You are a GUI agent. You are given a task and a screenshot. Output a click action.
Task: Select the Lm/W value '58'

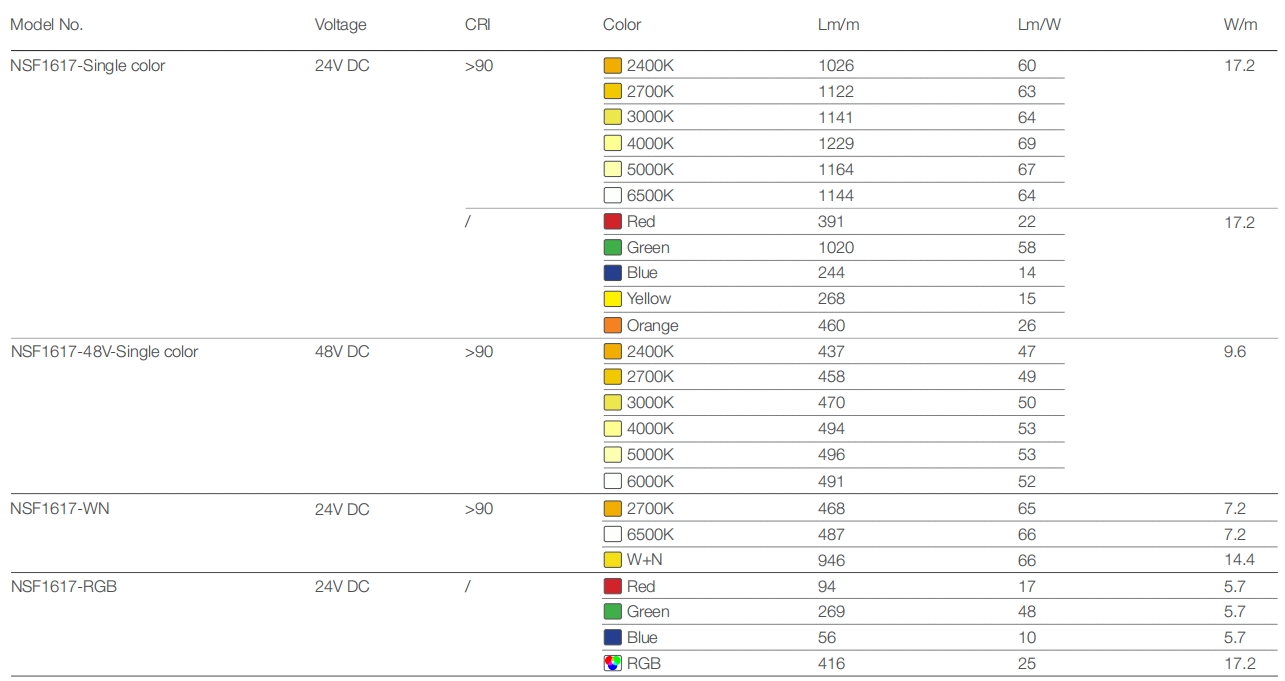(x=1027, y=248)
